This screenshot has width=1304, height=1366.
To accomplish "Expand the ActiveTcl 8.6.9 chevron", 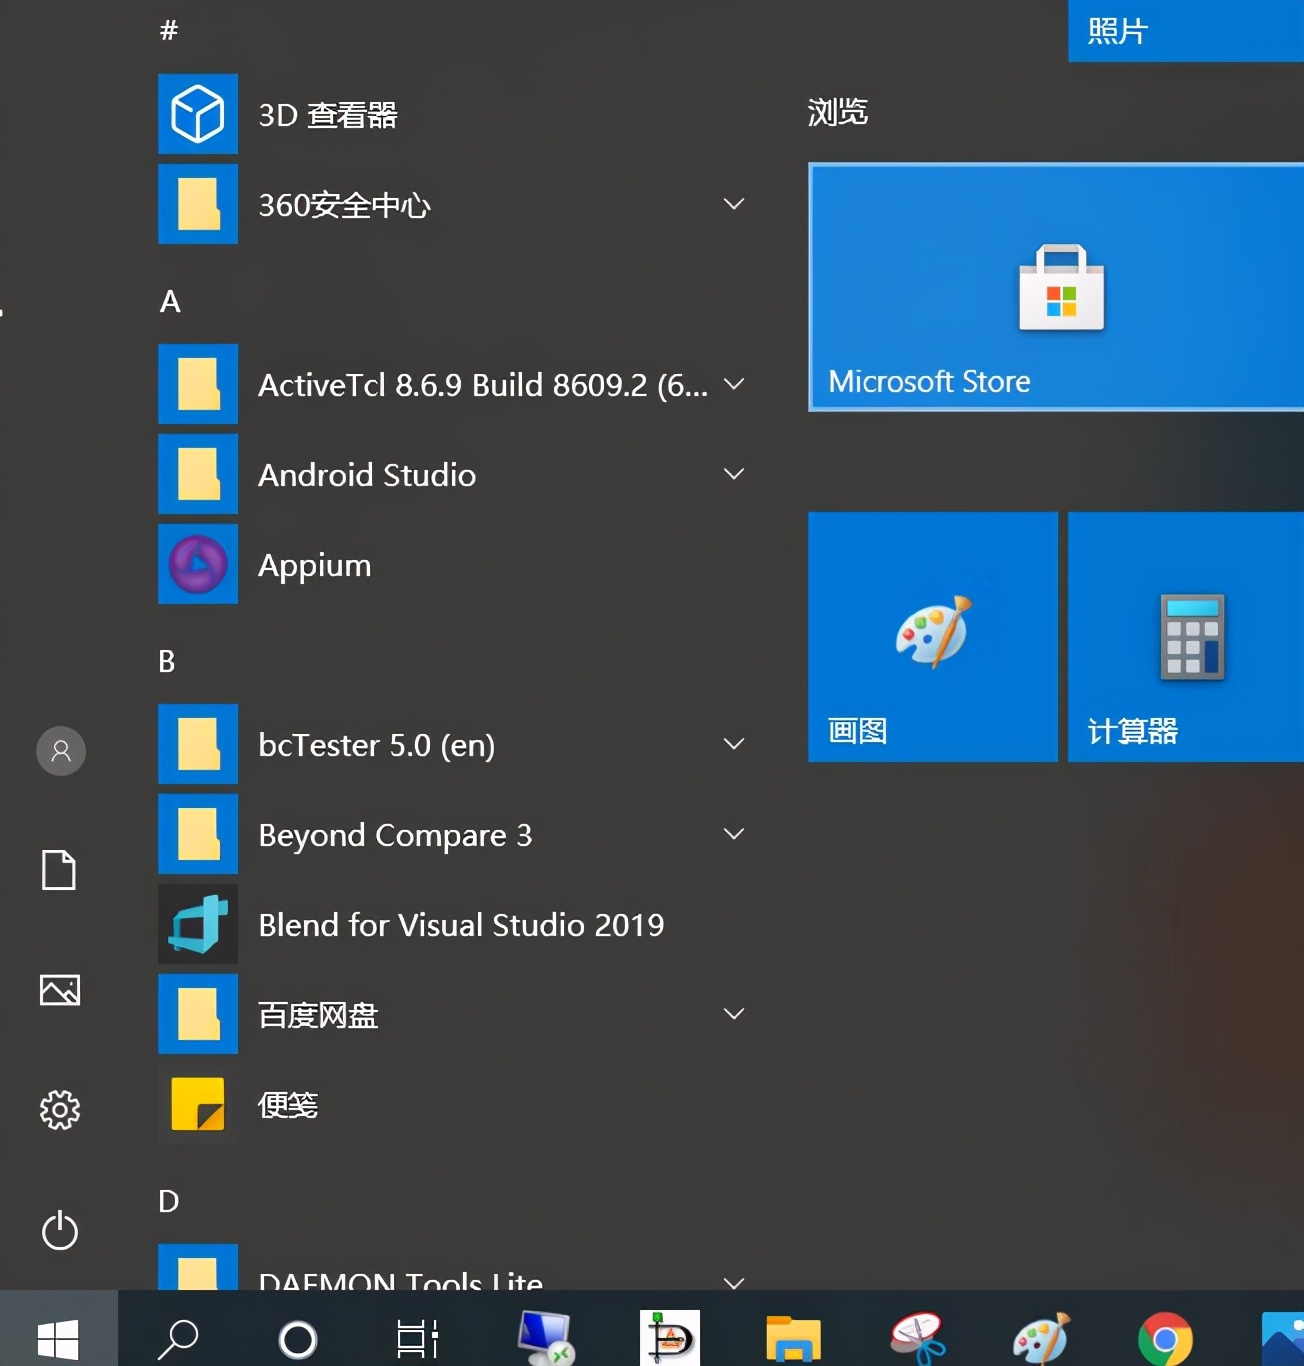I will [x=734, y=384].
